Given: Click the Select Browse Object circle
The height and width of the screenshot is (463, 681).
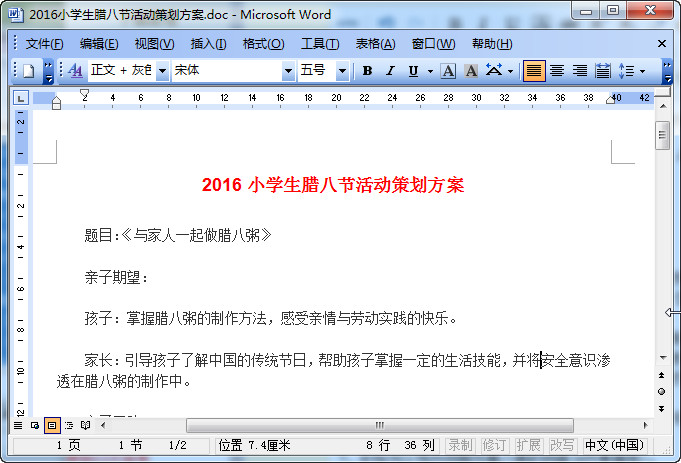Looking at the screenshot, I should pos(661,391).
